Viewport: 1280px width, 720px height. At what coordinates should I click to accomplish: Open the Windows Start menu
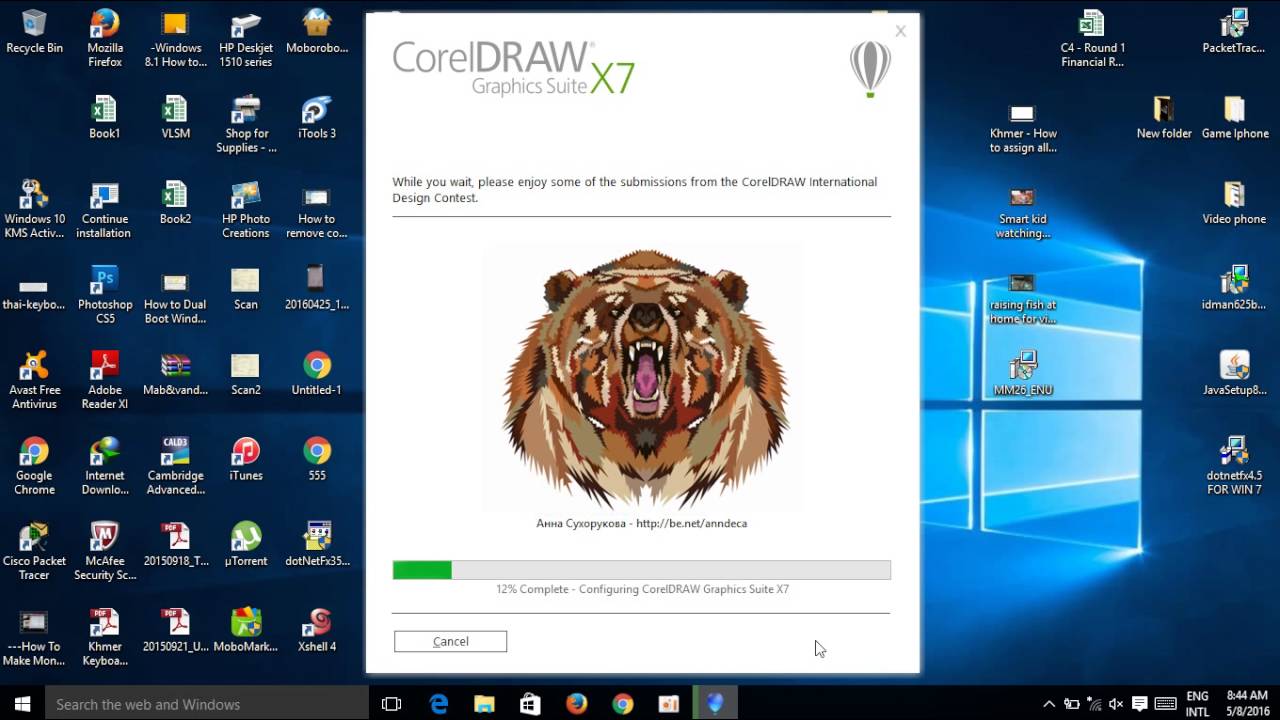tap(22, 704)
